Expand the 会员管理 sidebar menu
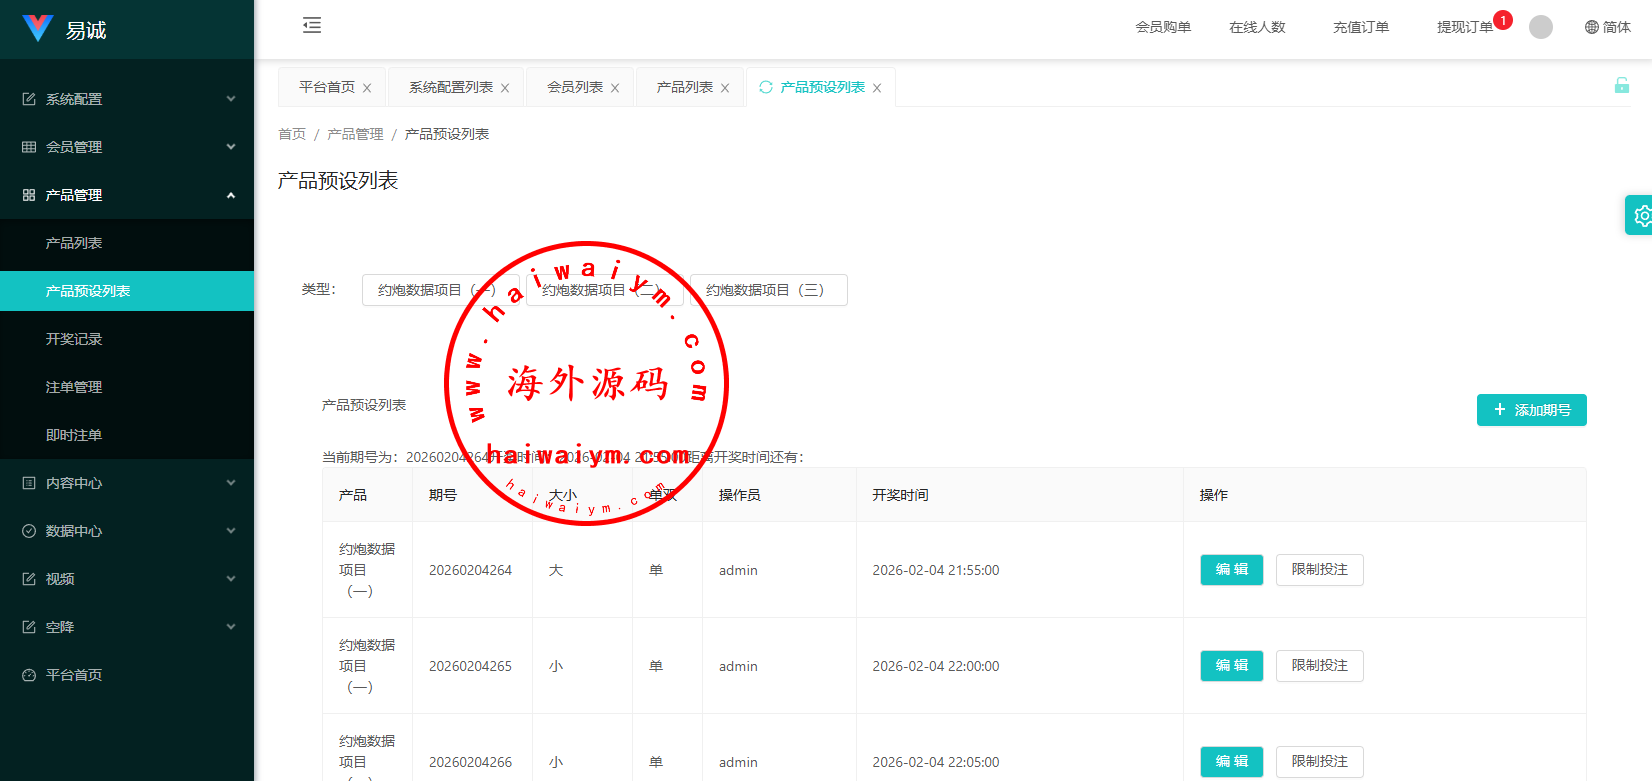Image resolution: width=1652 pixels, height=781 pixels. point(127,147)
